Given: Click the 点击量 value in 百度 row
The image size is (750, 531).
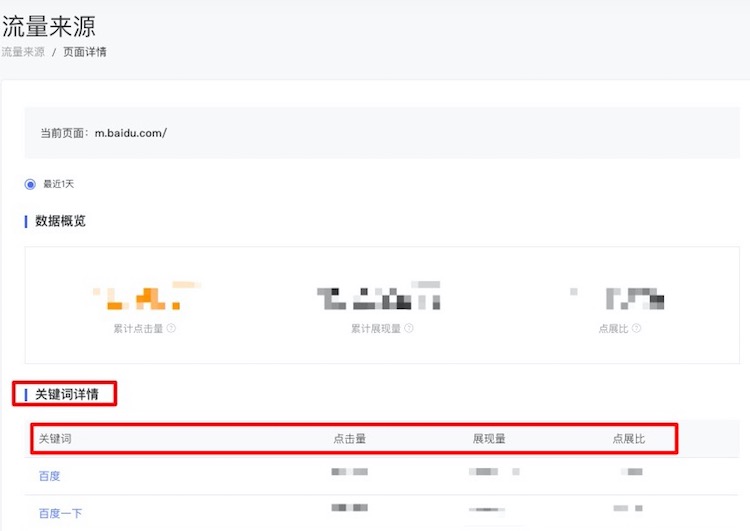Looking at the screenshot, I should click(x=349, y=471).
